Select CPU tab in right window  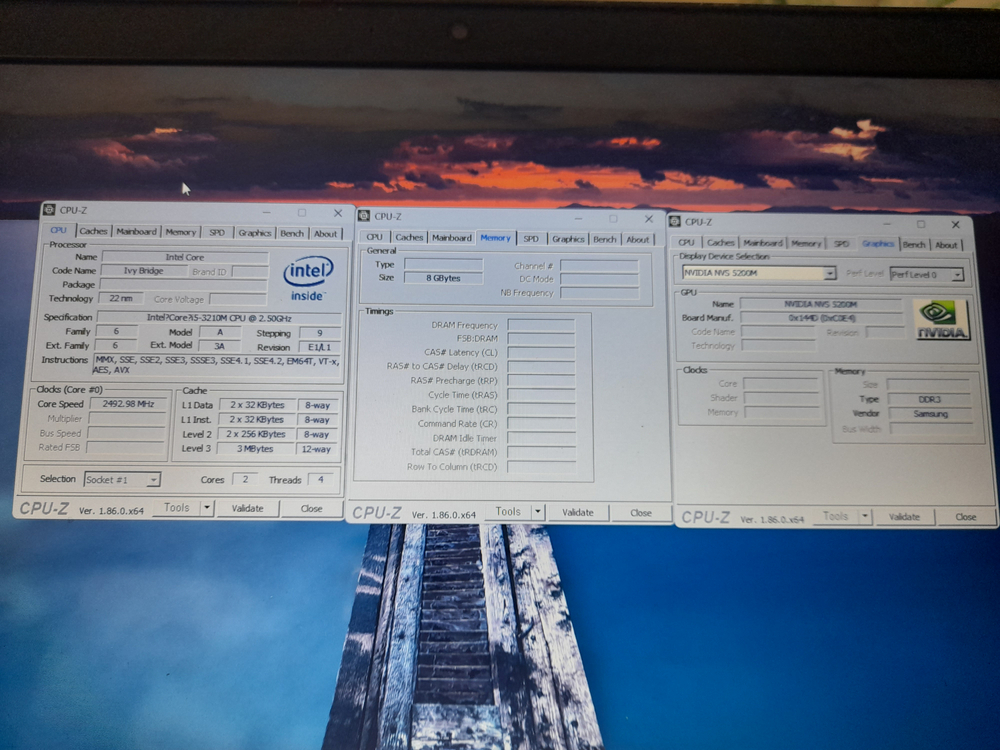click(686, 242)
